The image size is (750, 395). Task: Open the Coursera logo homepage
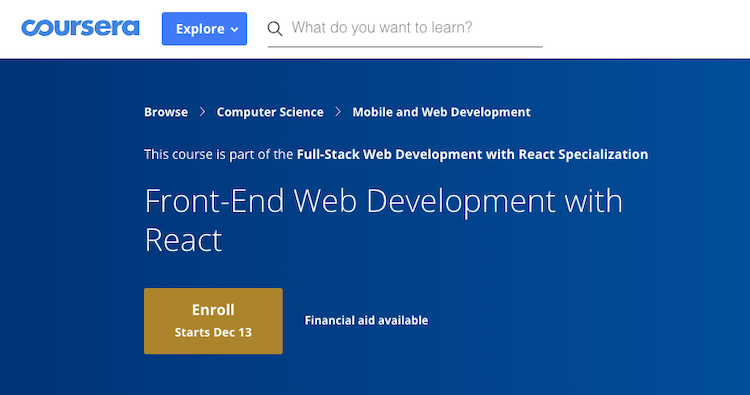coord(80,28)
